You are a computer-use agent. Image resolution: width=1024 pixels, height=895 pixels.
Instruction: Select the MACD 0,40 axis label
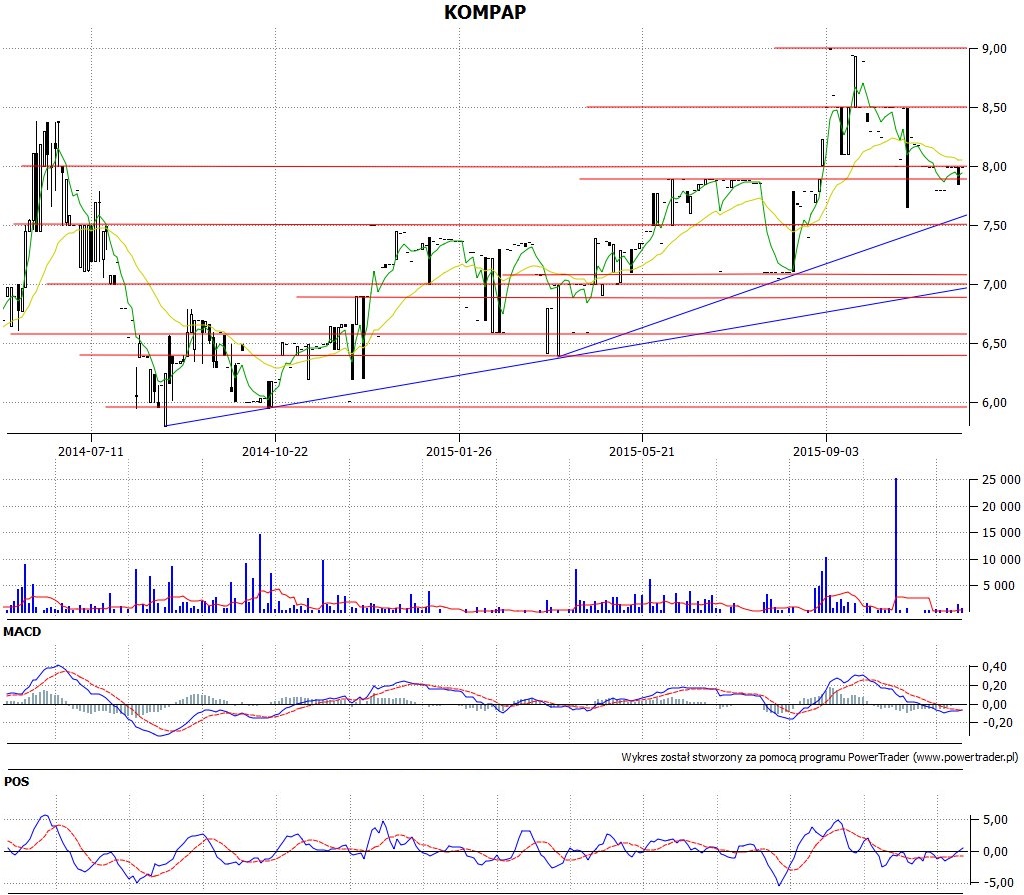click(x=994, y=667)
